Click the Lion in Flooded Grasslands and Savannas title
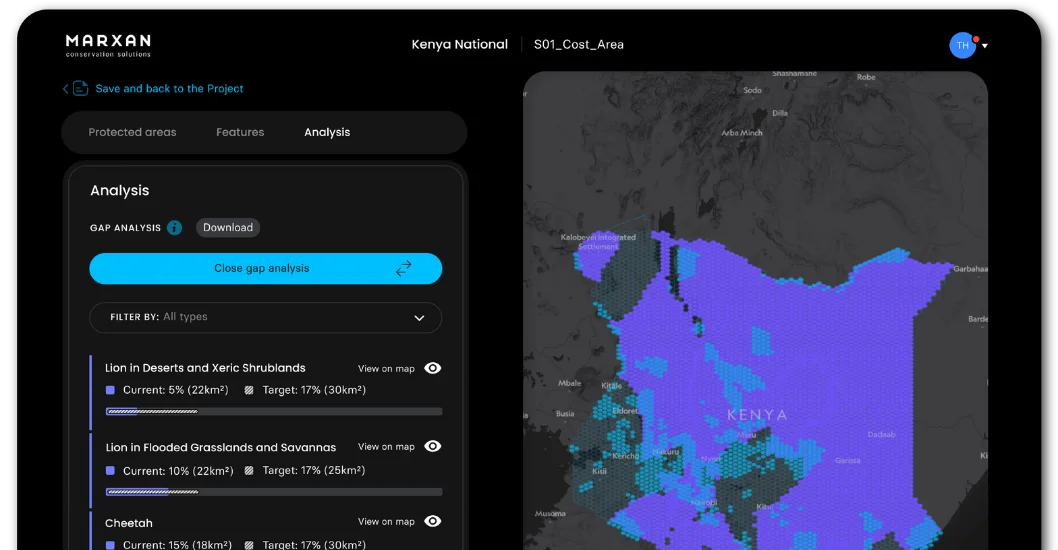Image resolution: width=1058 pixels, height=550 pixels. pyautogui.click(x=221, y=447)
